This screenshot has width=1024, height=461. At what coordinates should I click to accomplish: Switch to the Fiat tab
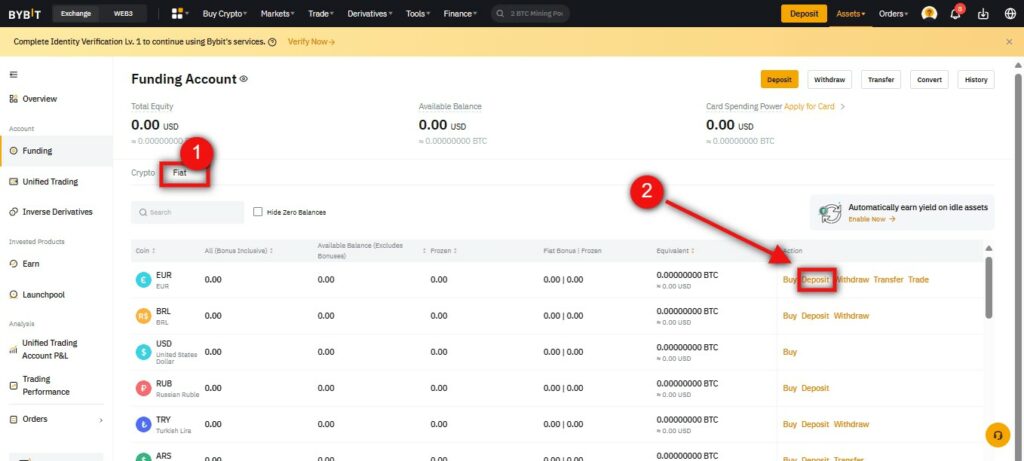pos(180,173)
